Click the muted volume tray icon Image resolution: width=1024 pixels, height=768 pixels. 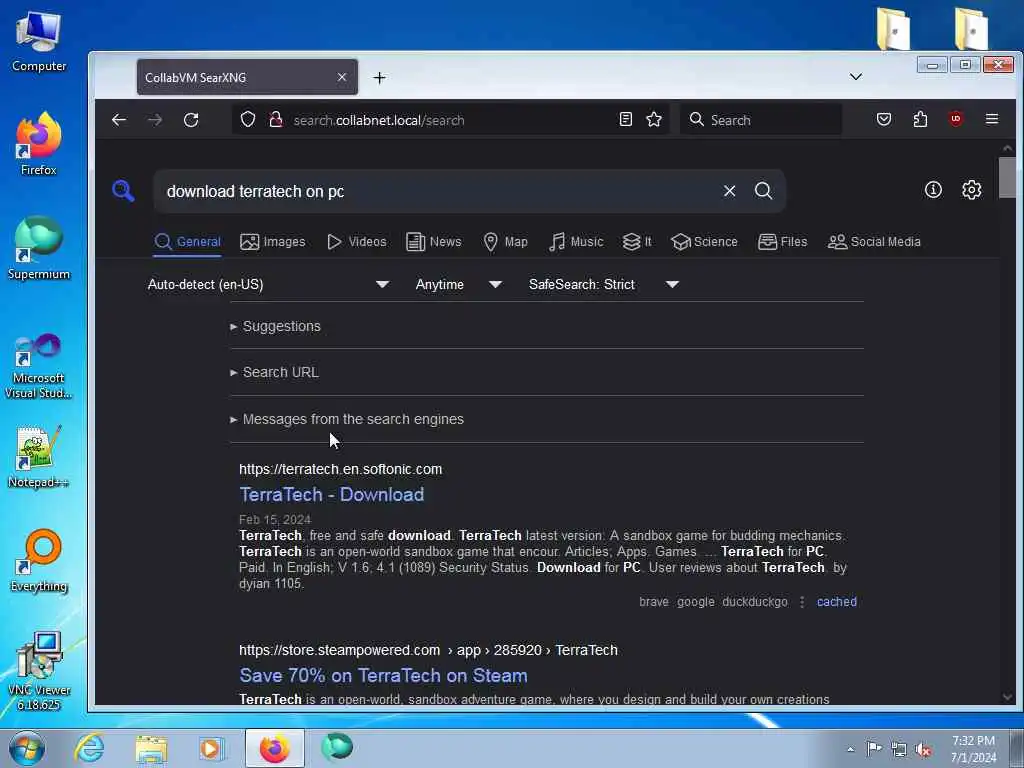pos(923,750)
